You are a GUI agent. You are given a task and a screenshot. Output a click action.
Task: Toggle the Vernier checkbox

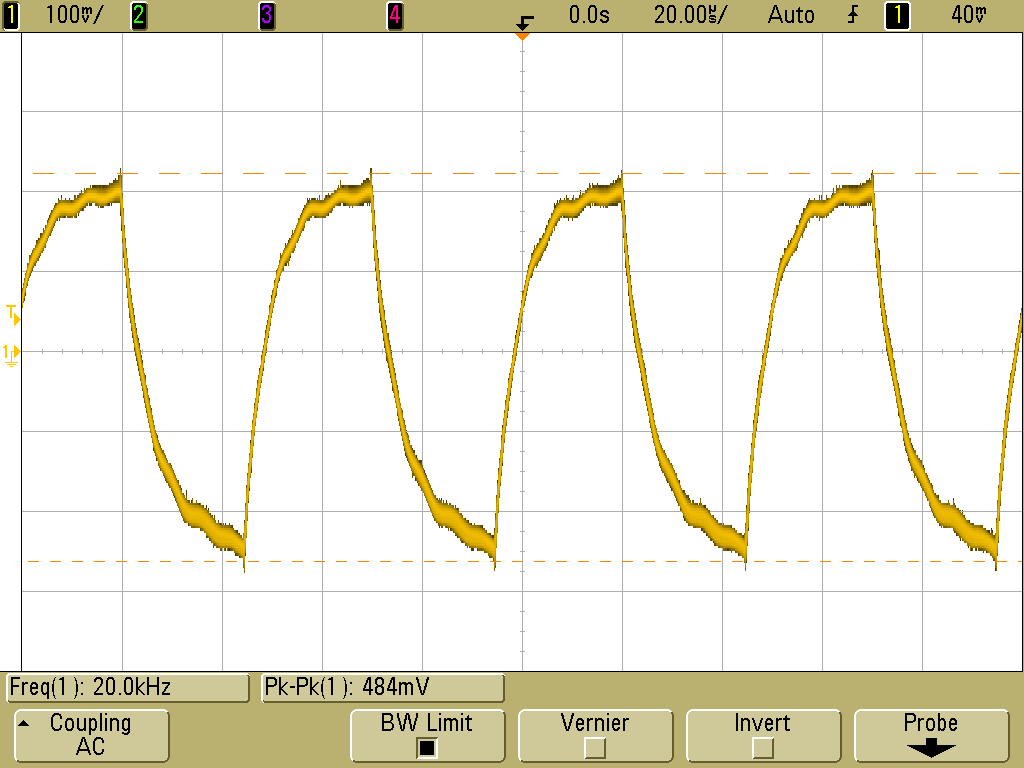coord(594,747)
